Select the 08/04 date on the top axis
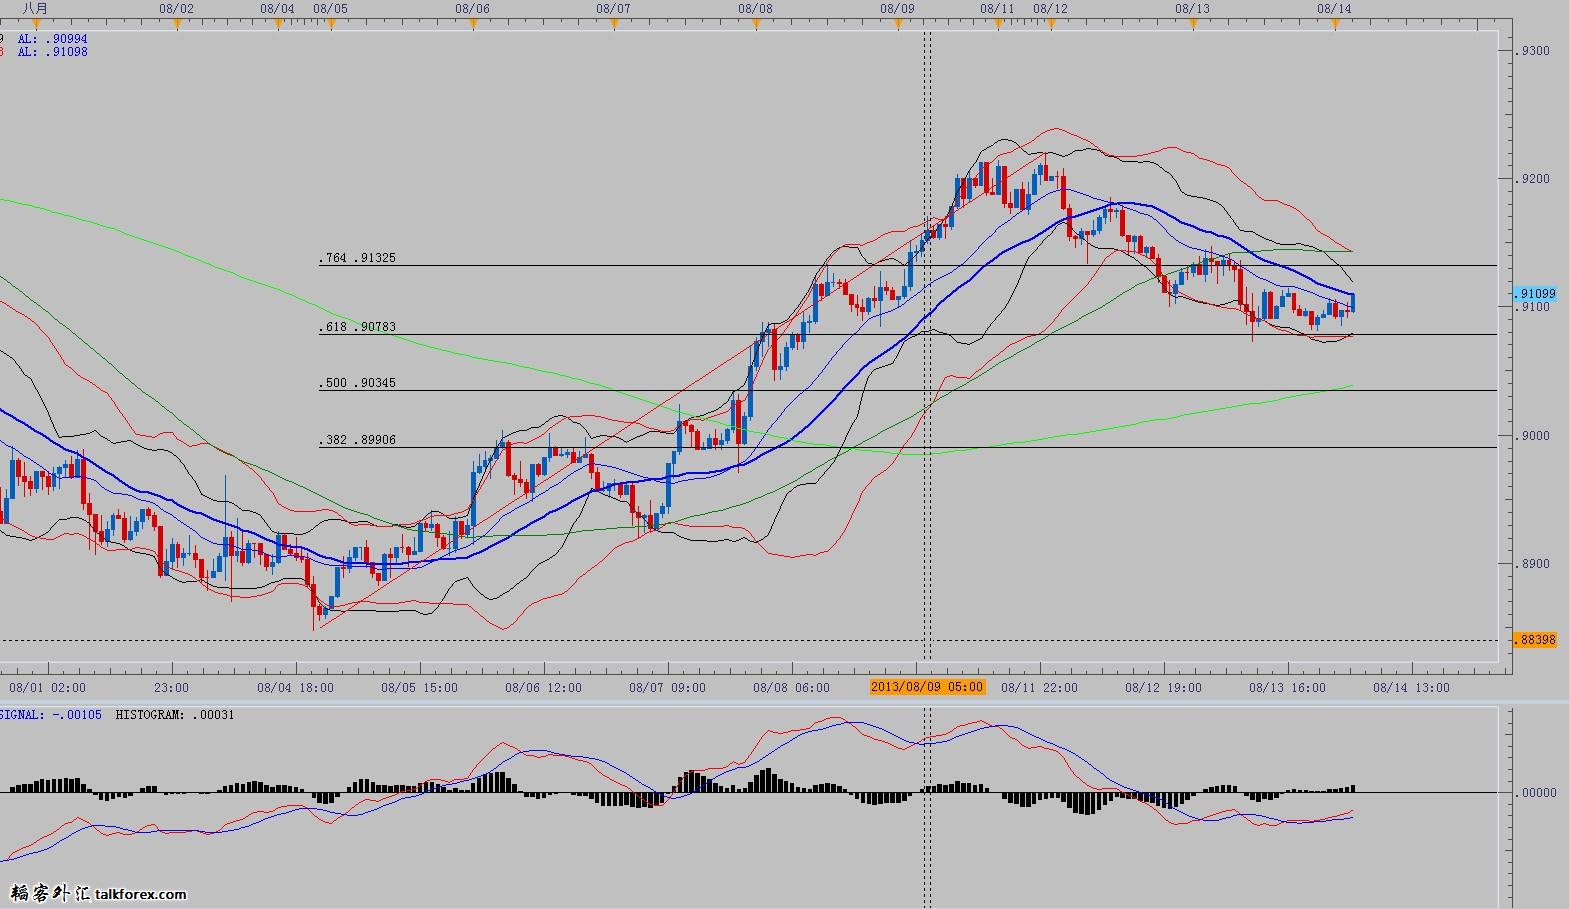Viewport: 1569px width, 909px height. click(x=277, y=8)
